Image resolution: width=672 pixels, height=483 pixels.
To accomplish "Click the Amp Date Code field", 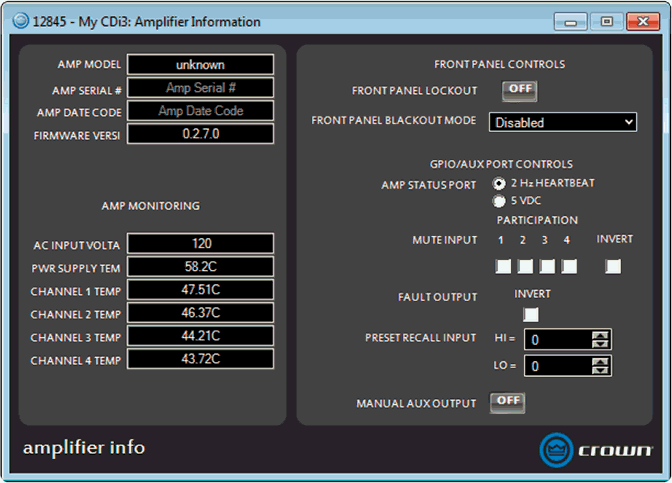I will pyautogui.click(x=201, y=111).
